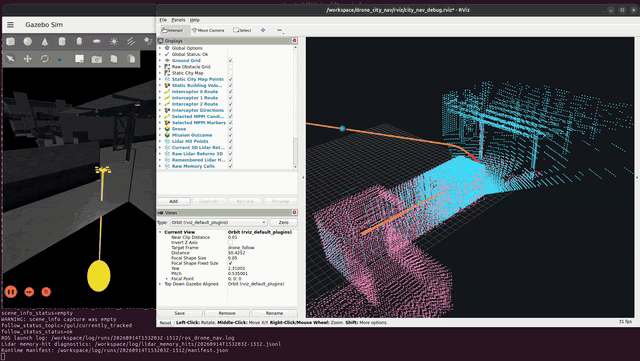Insert an ellipsoid shape in Gazebo
640x361 pixels.
[x=97, y=41]
